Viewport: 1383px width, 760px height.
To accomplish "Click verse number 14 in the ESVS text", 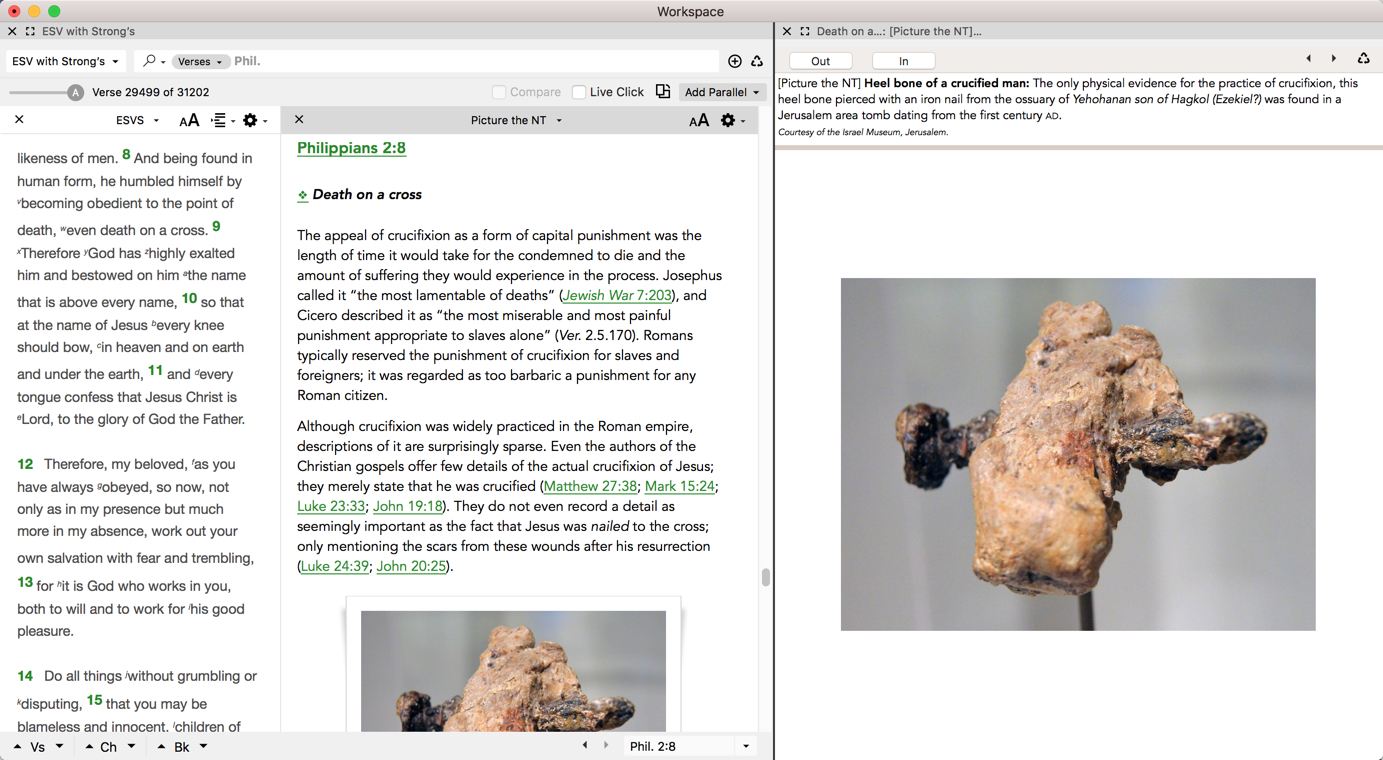I will coord(25,676).
